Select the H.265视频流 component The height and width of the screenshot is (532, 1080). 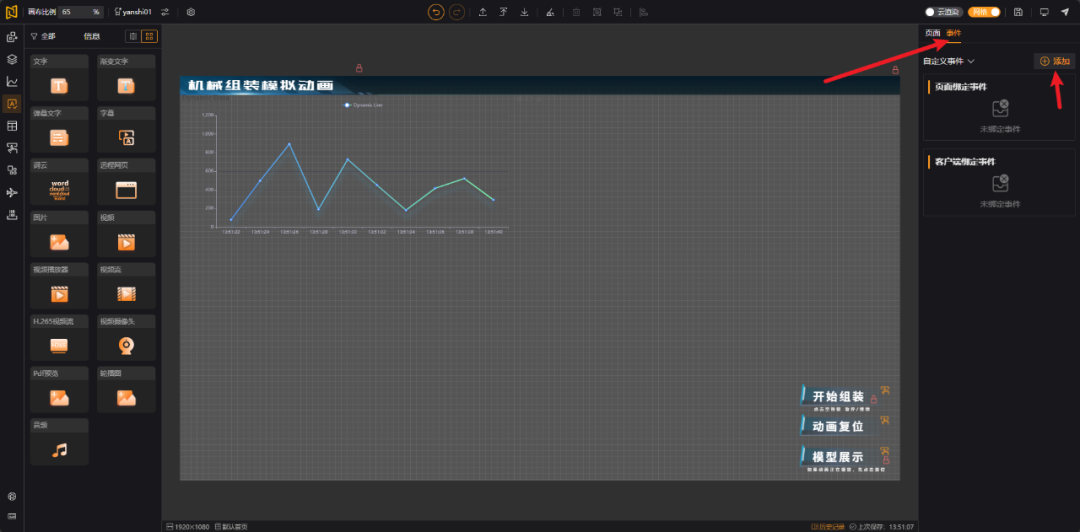pos(59,338)
